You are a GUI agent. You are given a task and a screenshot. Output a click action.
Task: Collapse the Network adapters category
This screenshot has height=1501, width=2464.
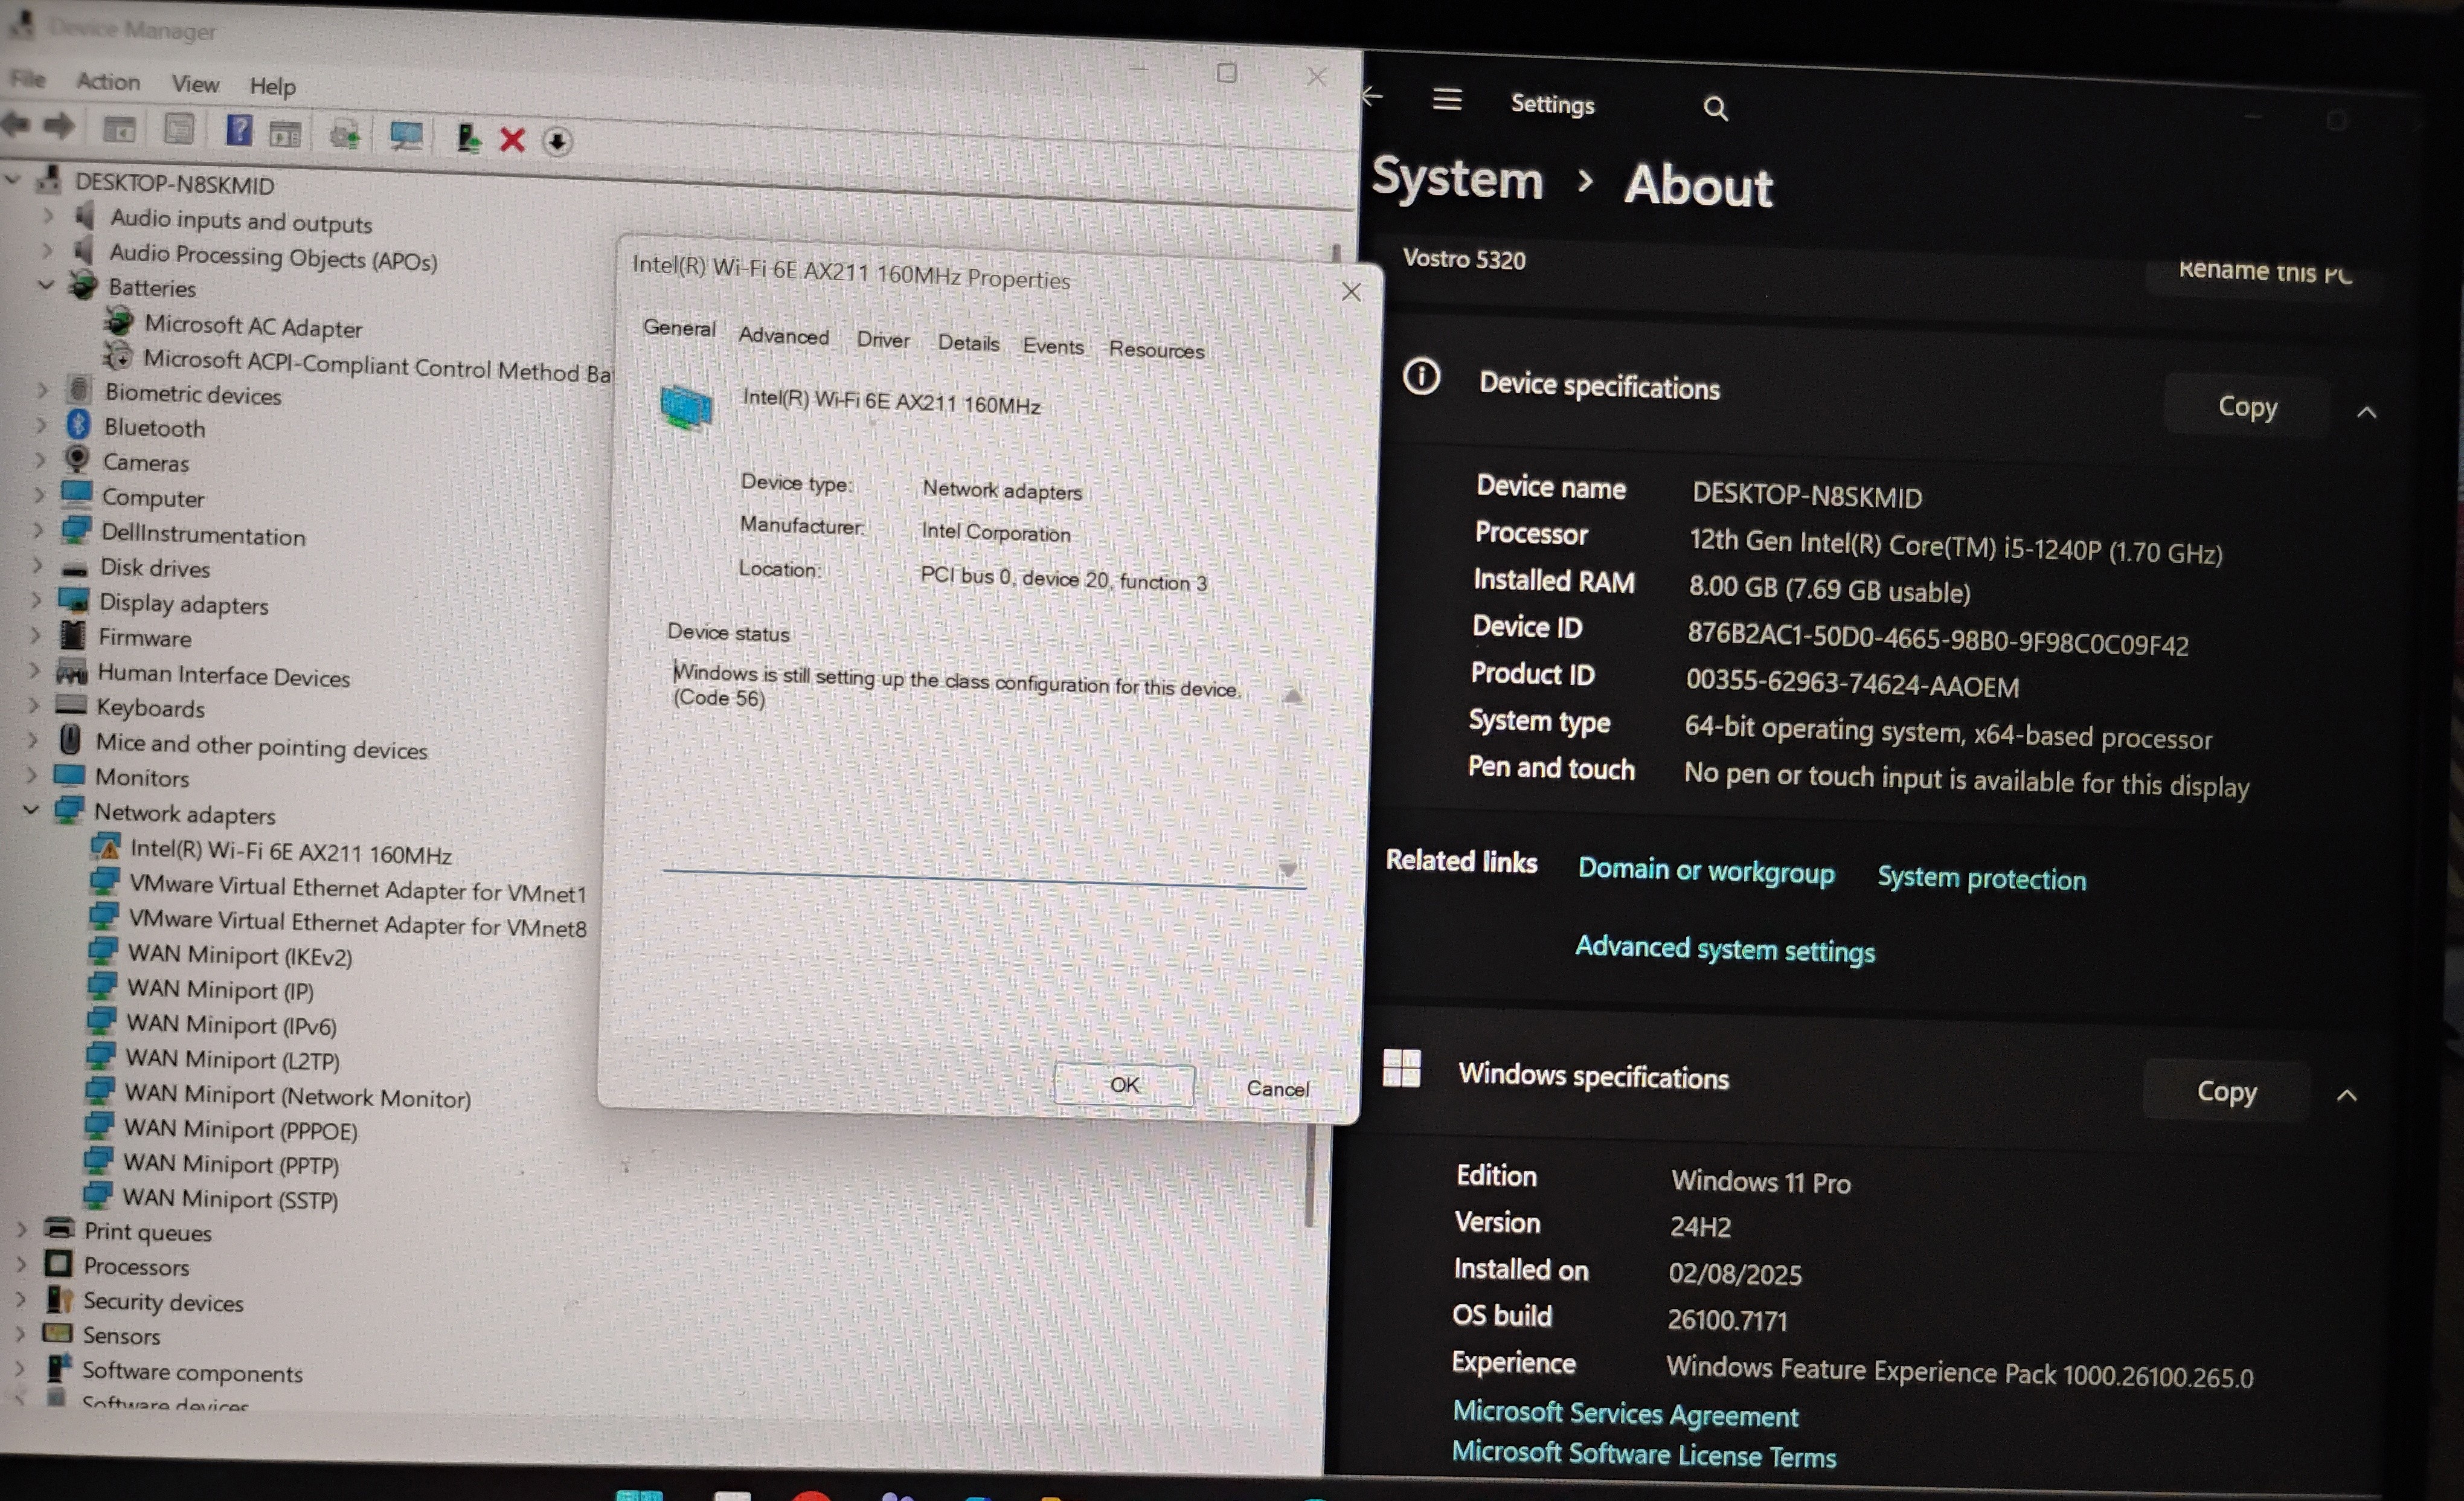point(31,809)
